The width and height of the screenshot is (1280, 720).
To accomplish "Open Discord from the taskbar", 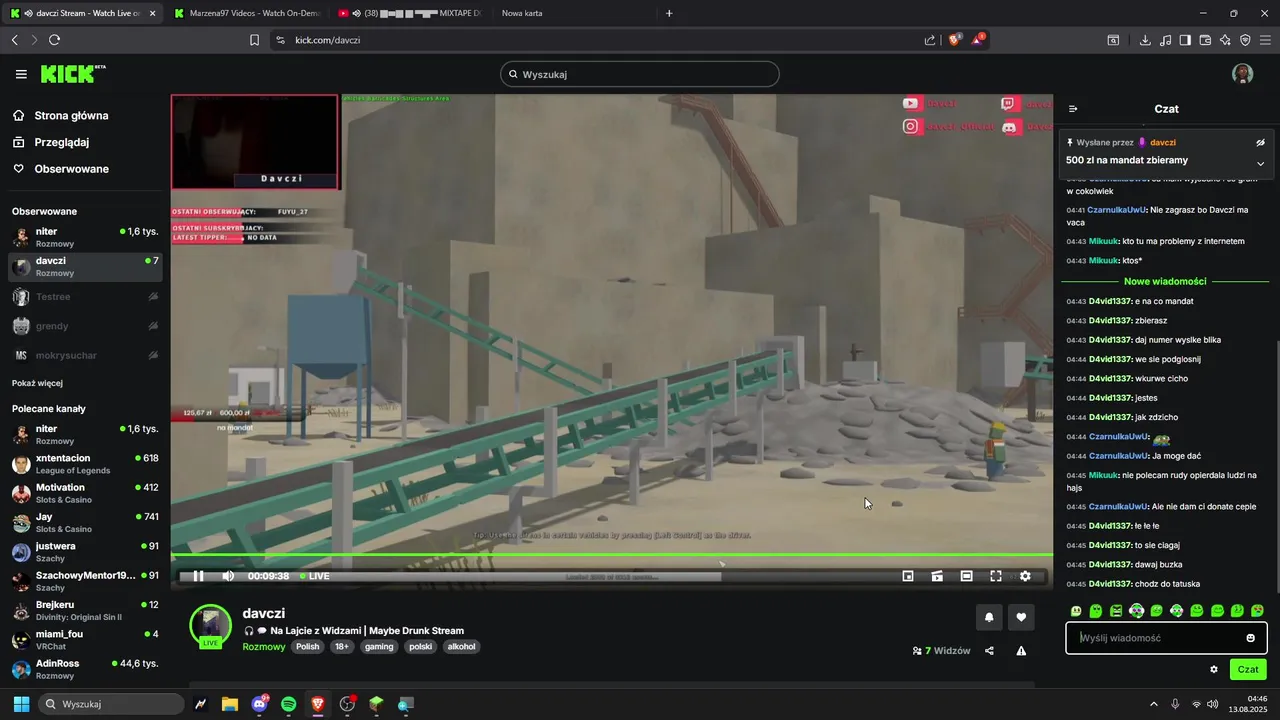I will pyautogui.click(x=260, y=704).
